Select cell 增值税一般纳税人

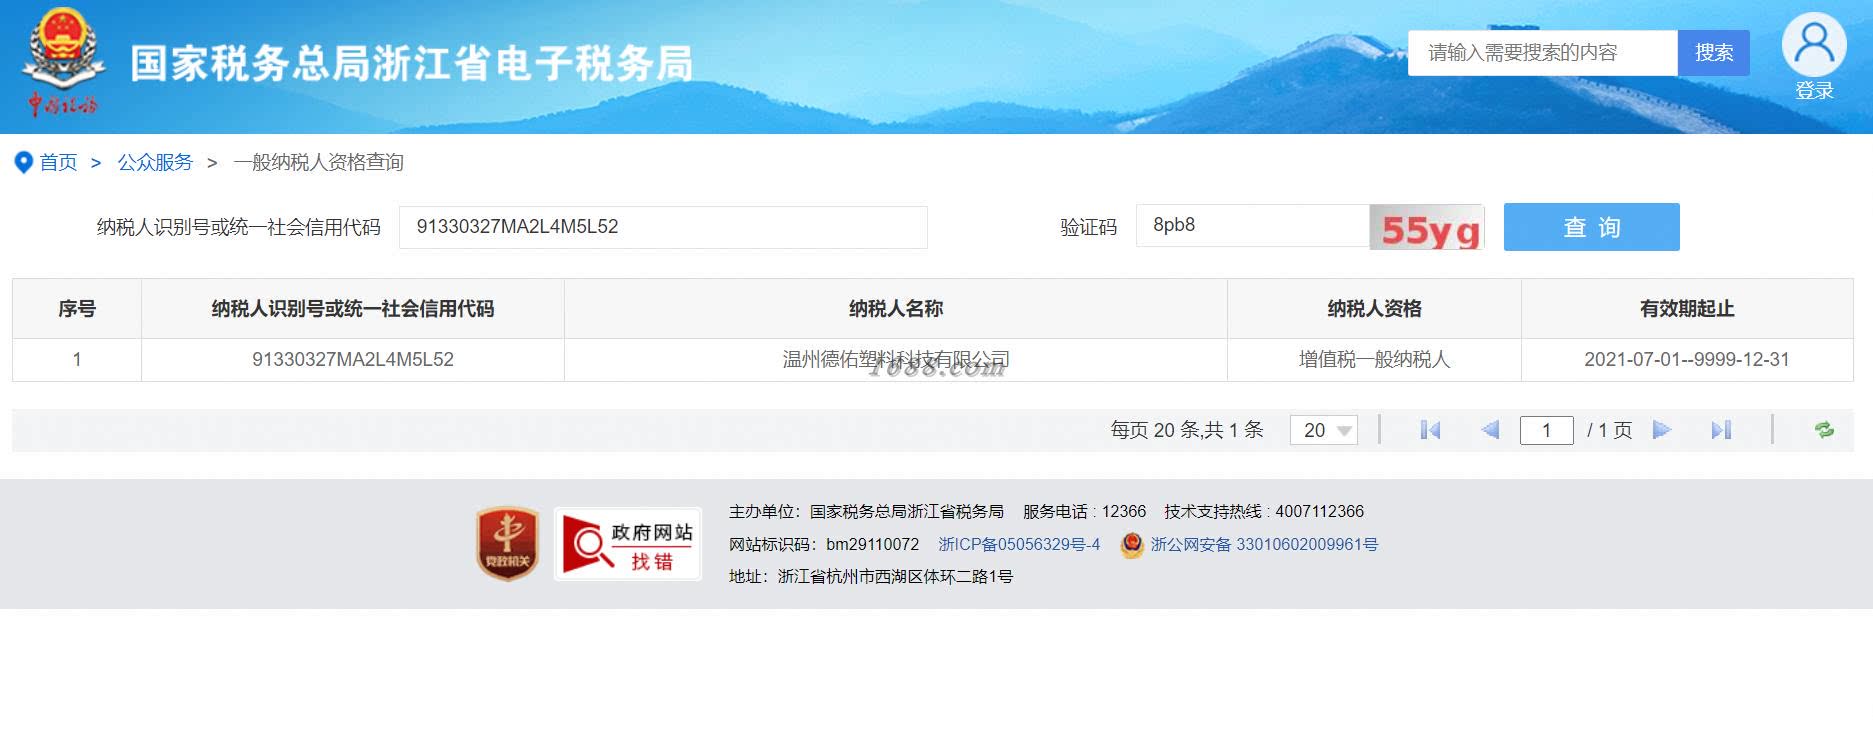(1375, 360)
